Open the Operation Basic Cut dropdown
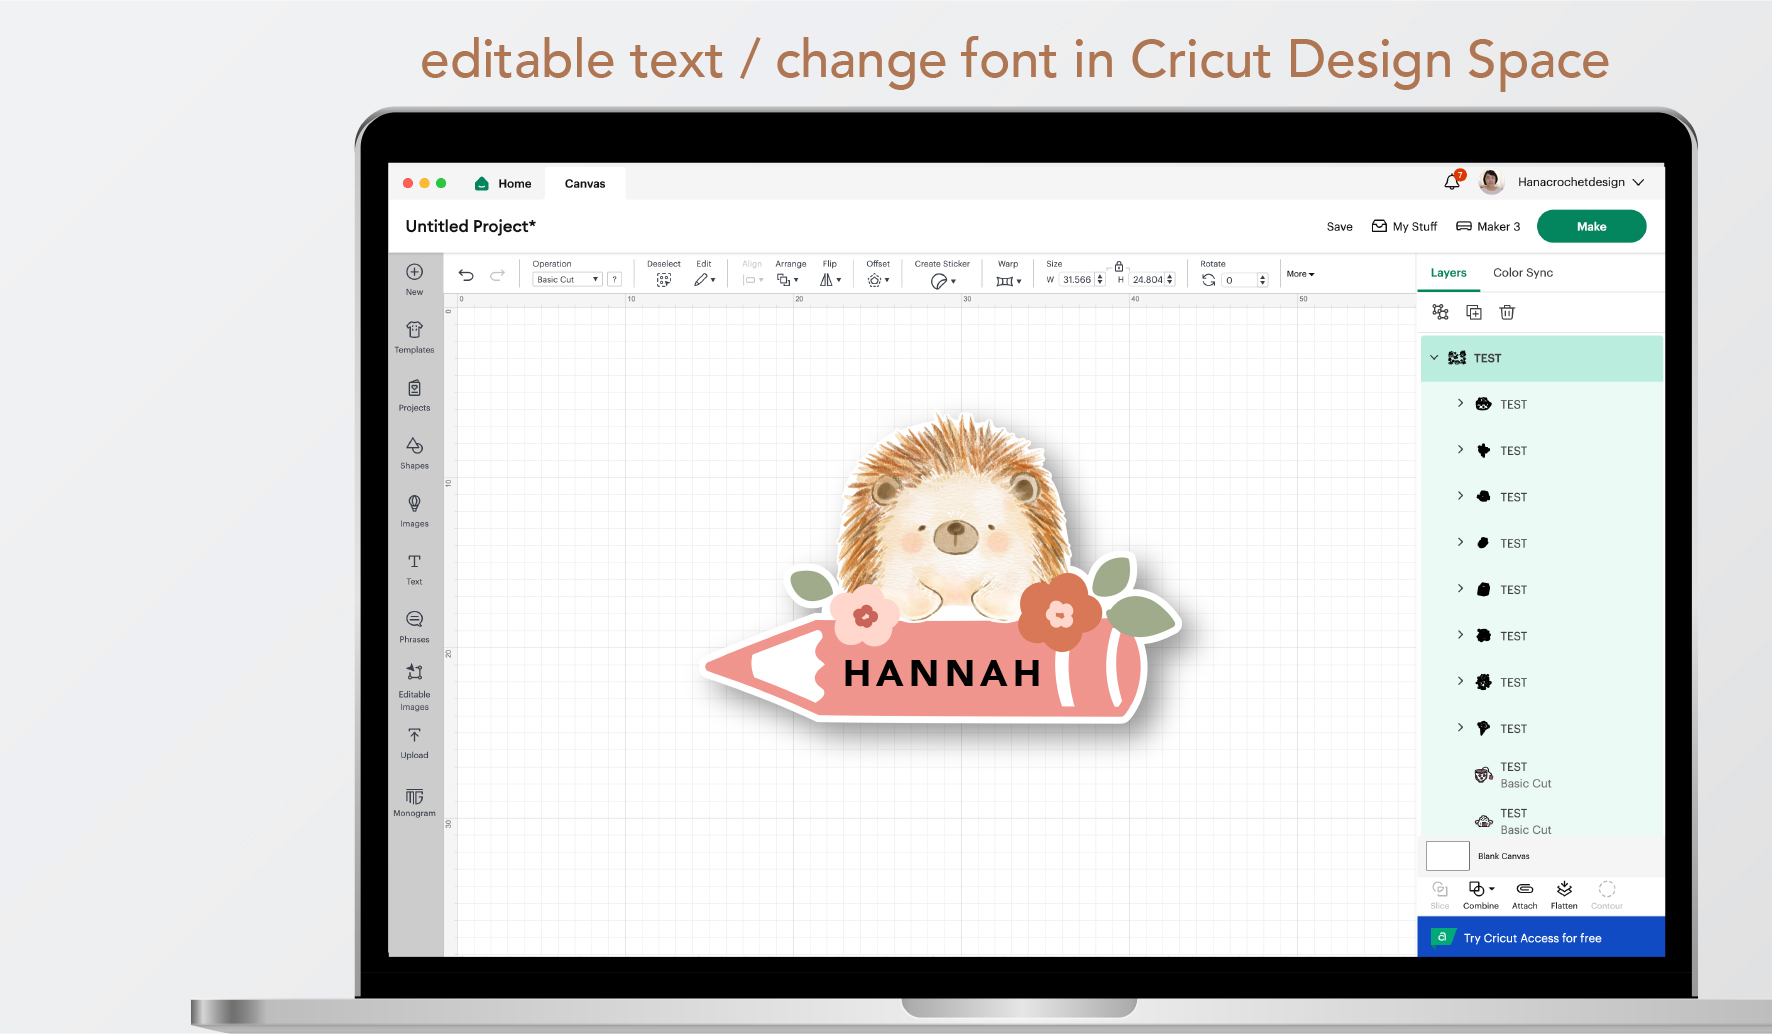The width and height of the screenshot is (1772, 1034). point(567,280)
